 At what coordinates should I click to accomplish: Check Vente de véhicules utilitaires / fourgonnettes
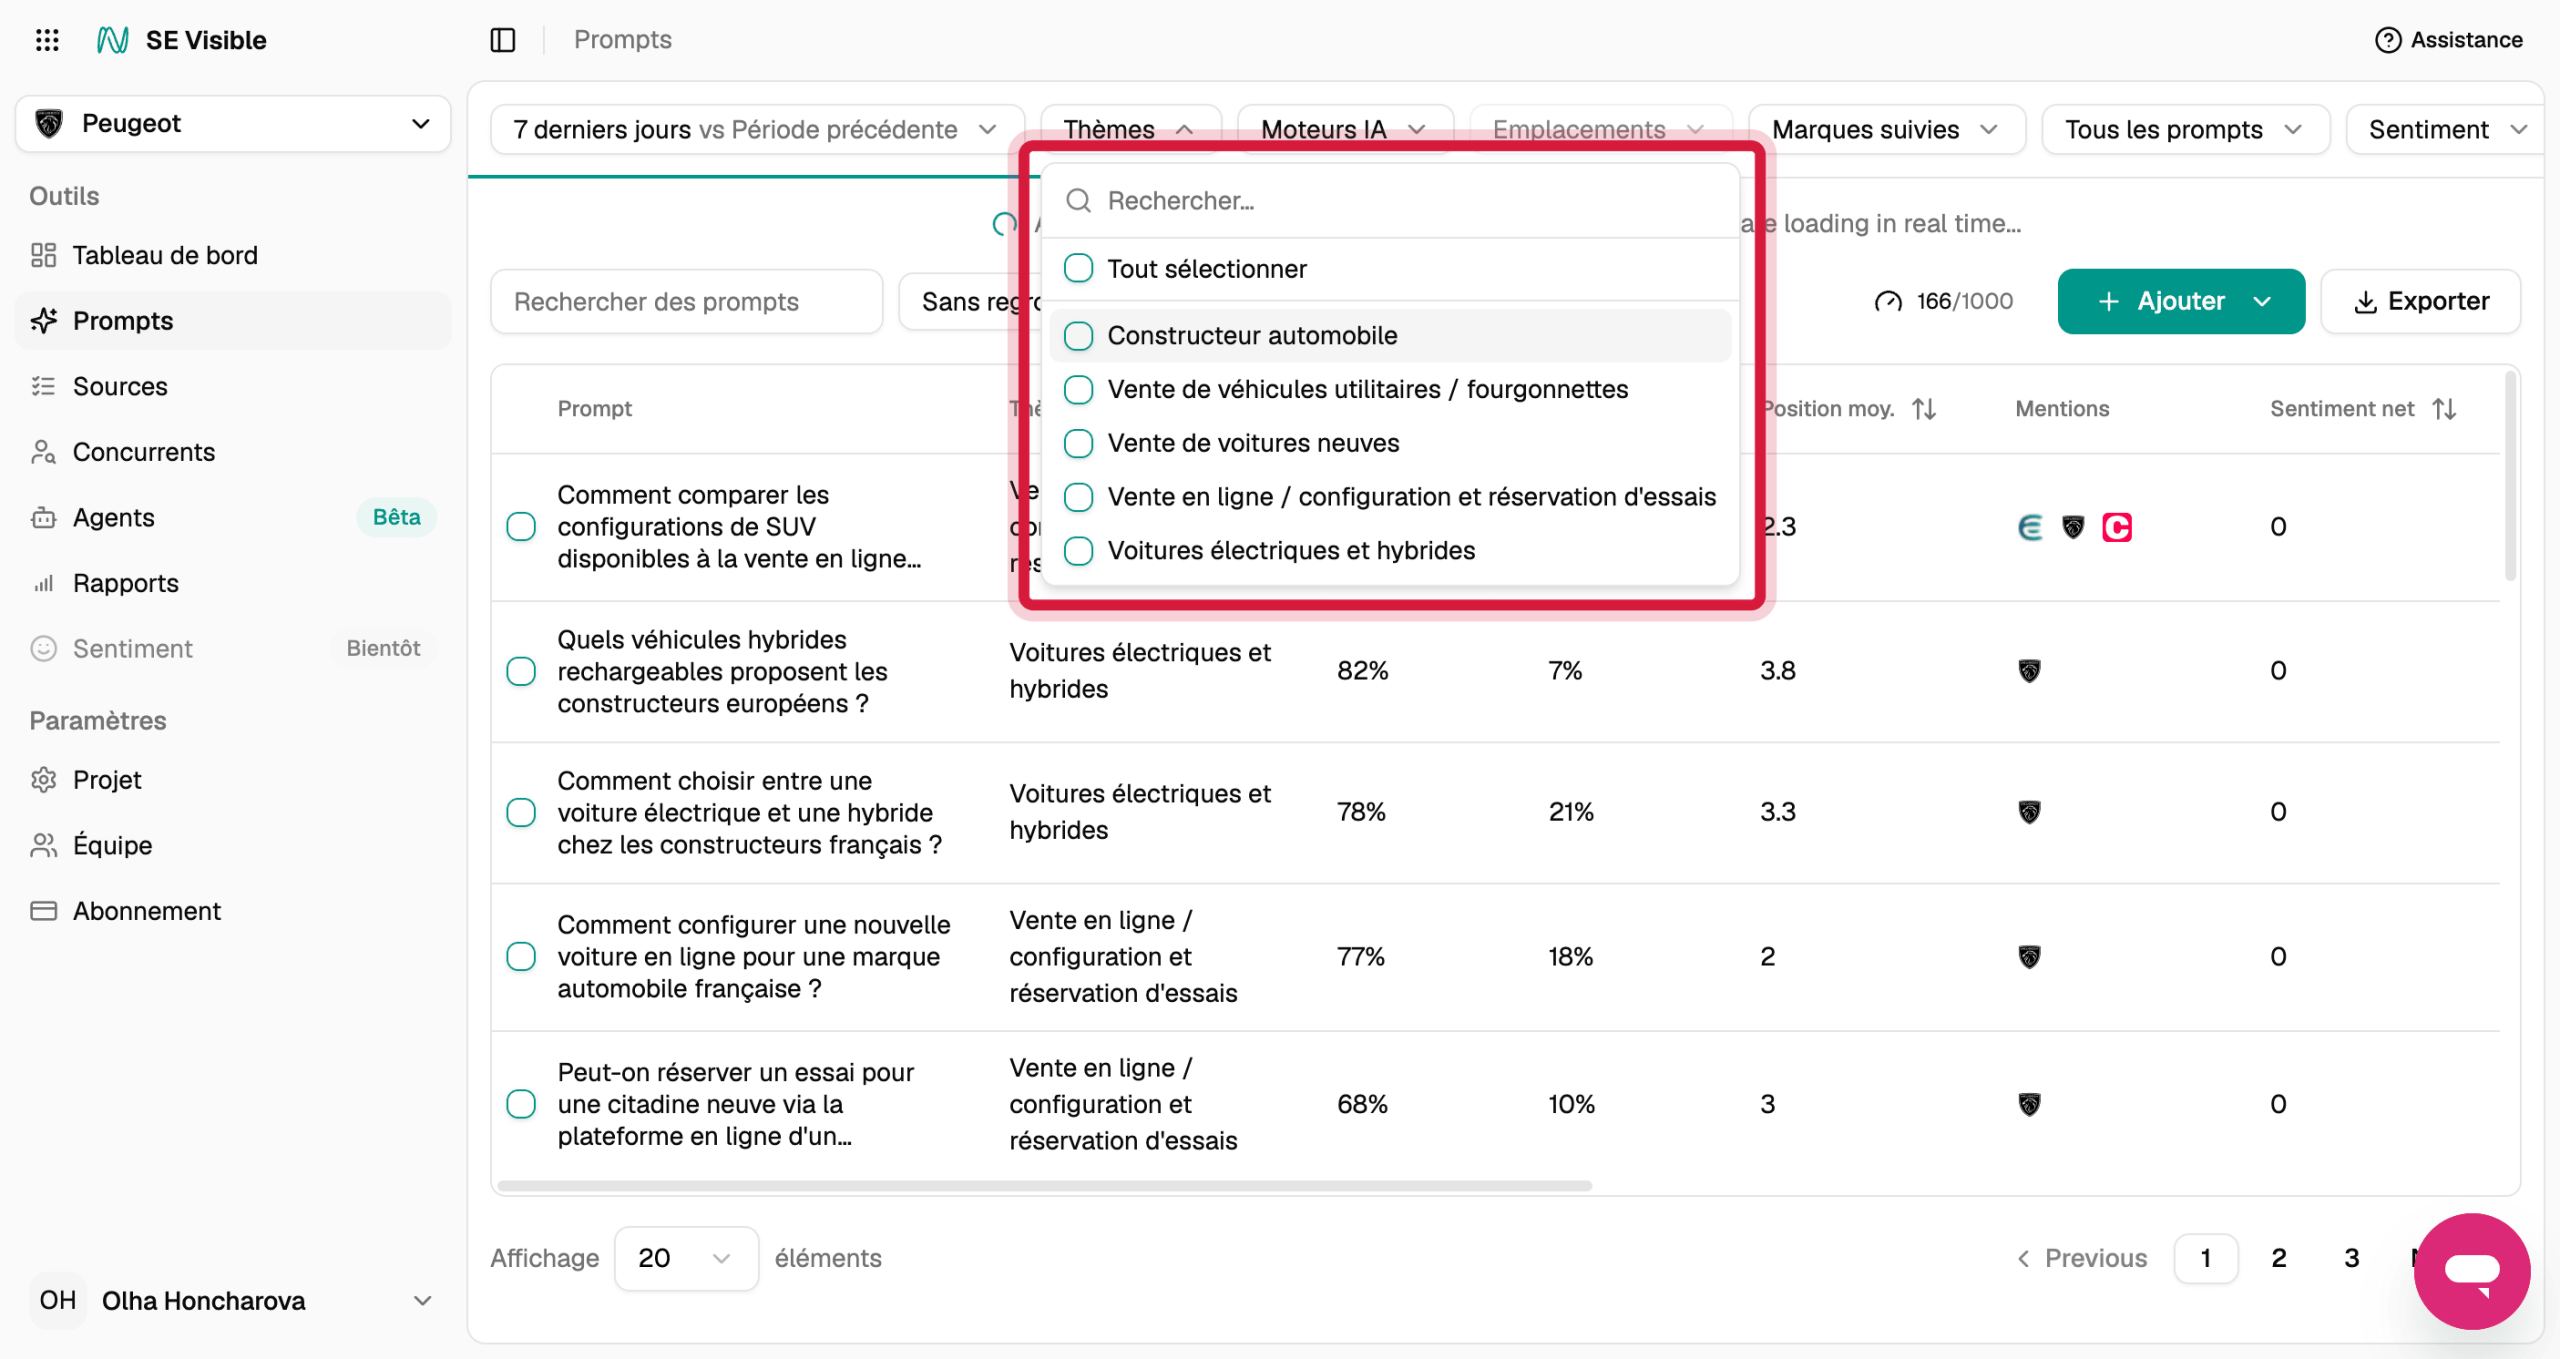[1078, 389]
